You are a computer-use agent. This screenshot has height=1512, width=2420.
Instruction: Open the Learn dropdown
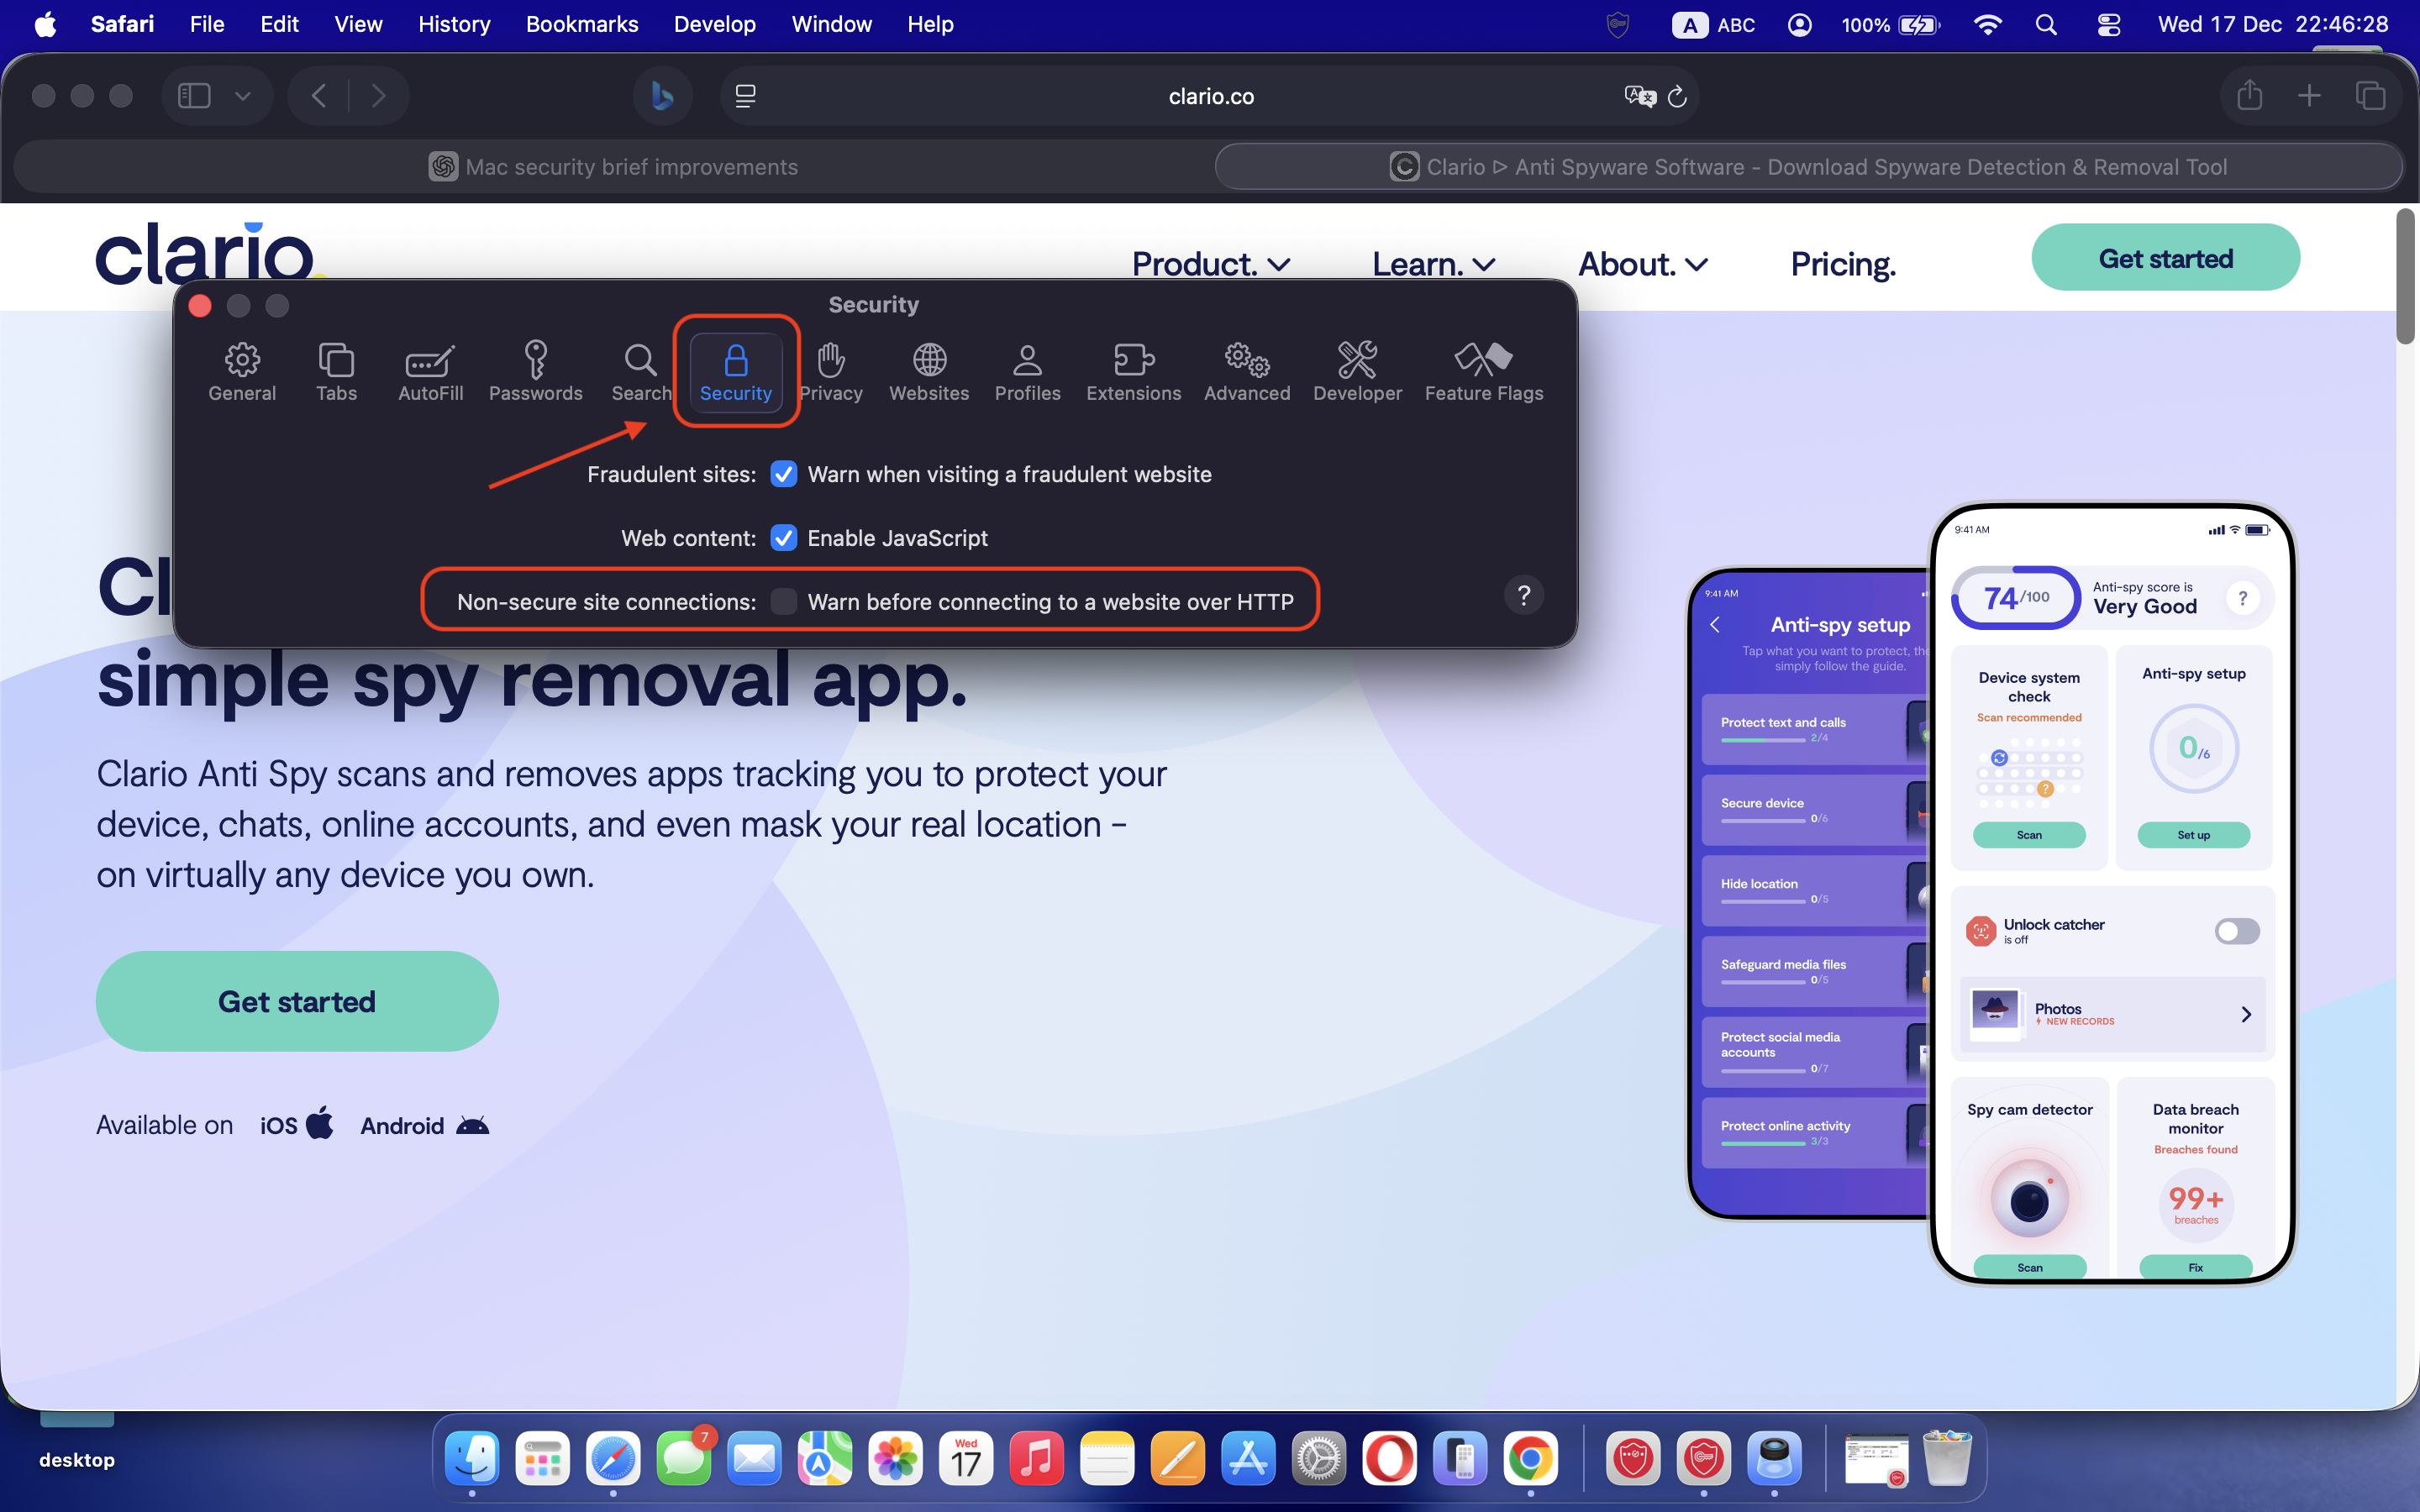[x=1432, y=264]
